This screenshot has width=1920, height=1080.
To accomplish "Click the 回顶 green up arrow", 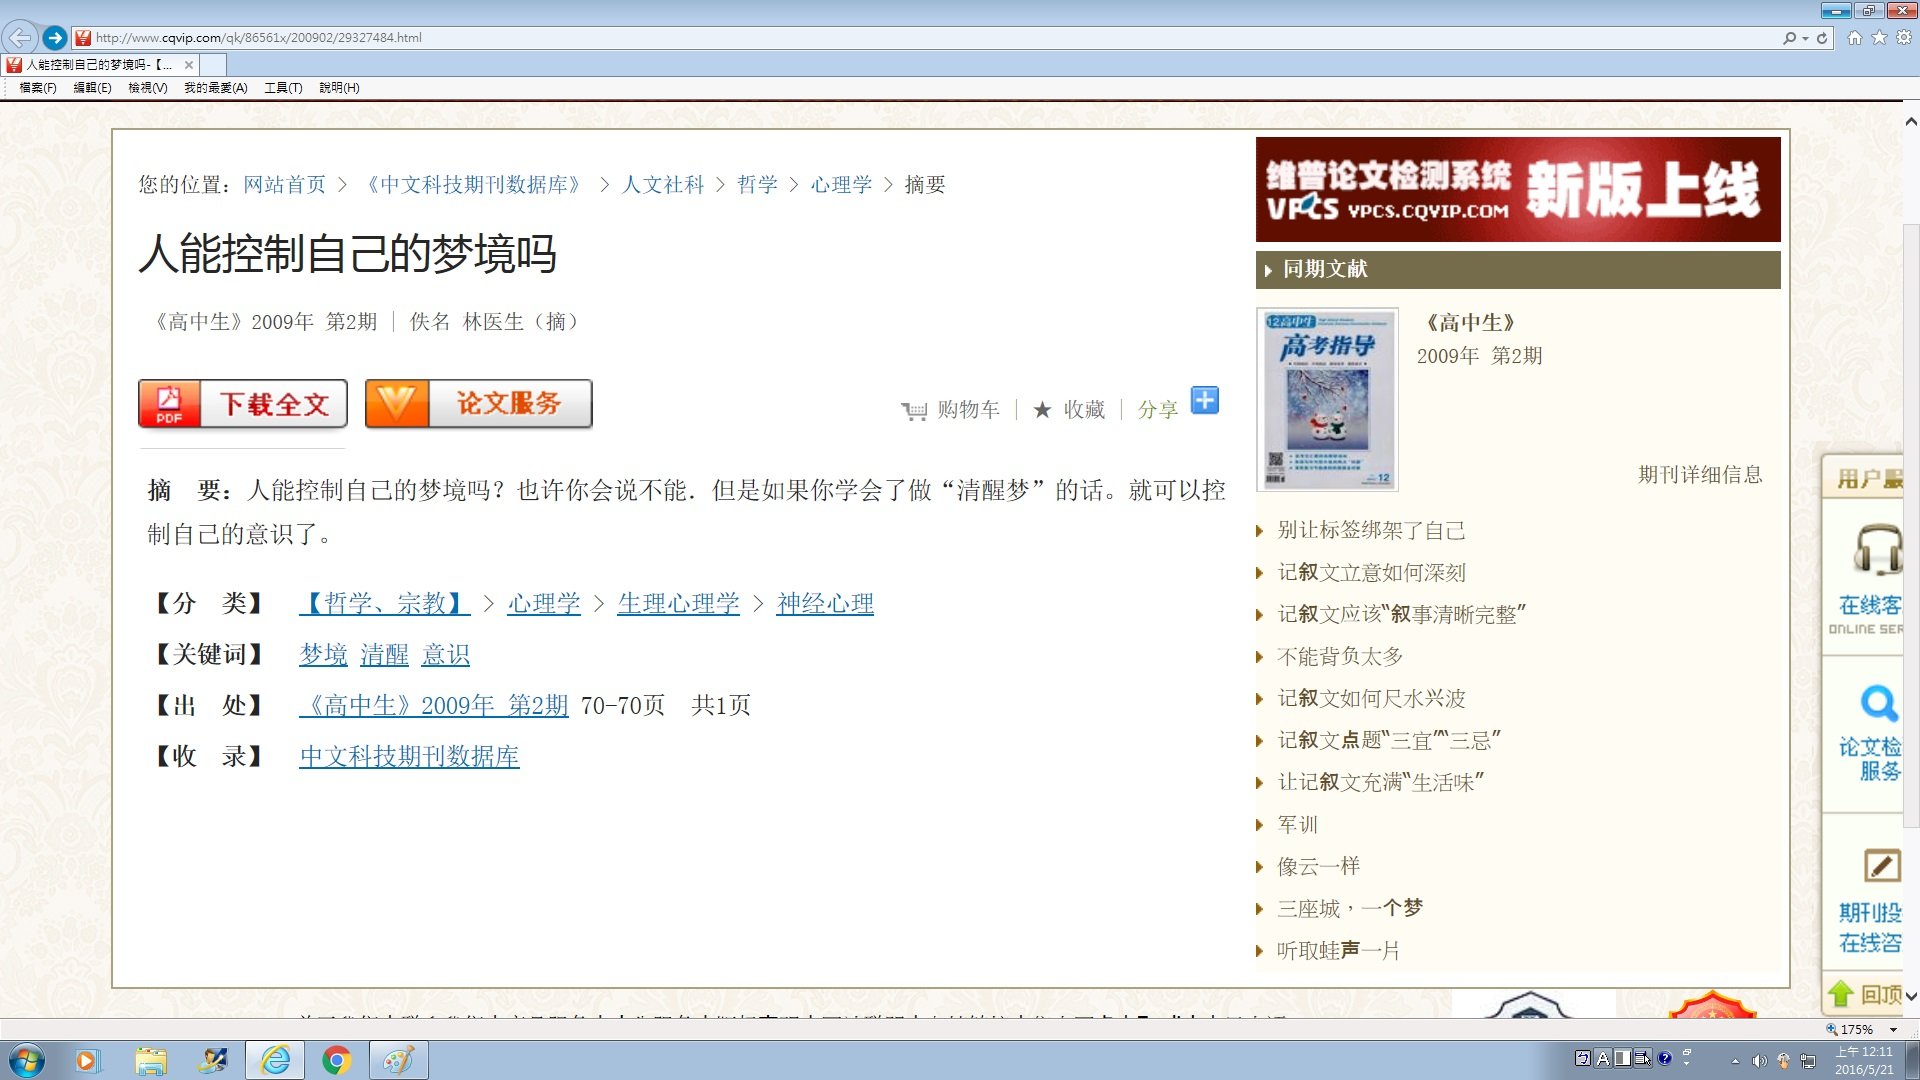I will tap(1840, 994).
